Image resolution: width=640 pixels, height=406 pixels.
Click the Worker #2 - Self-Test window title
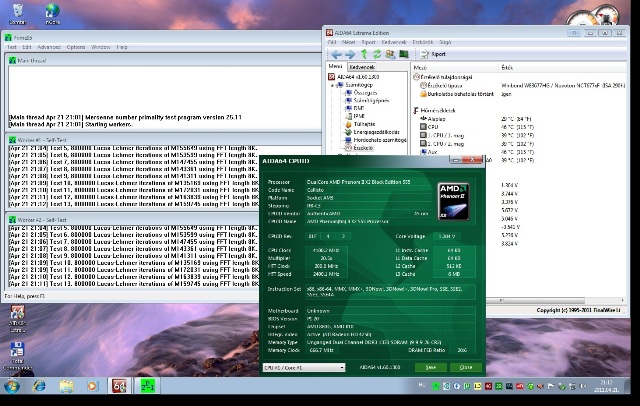[42, 220]
